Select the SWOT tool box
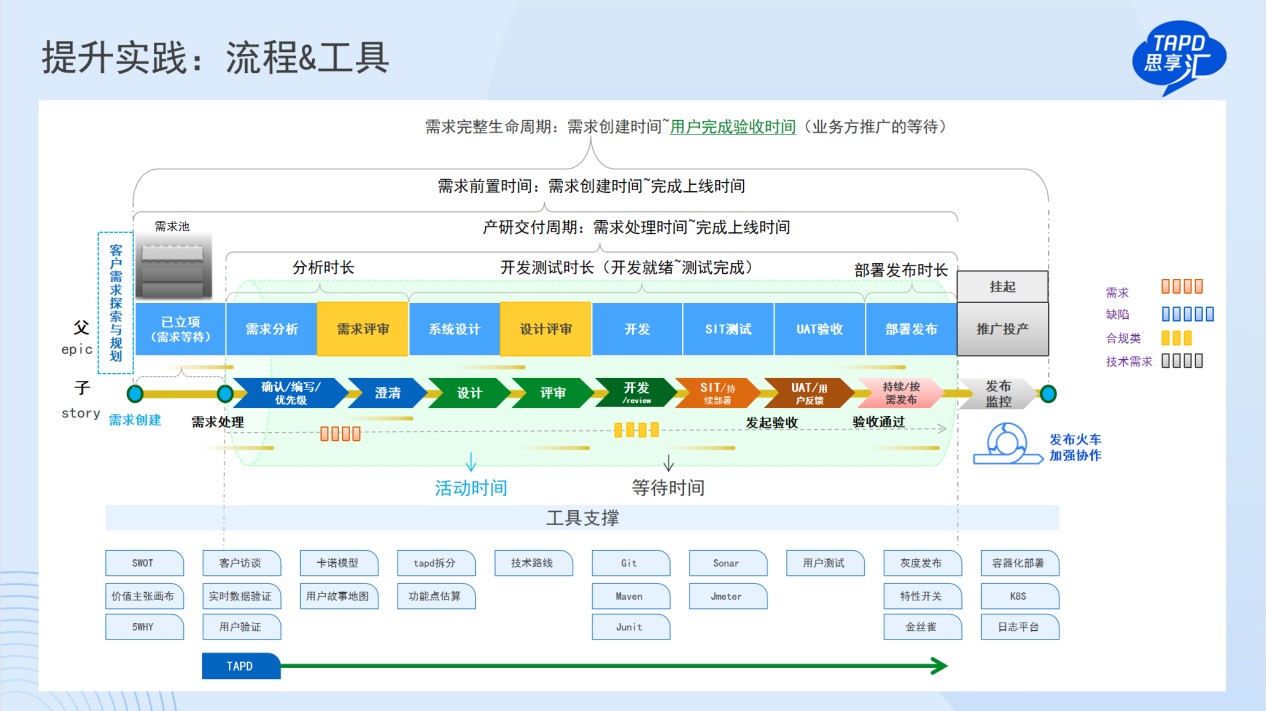This screenshot has height=711, width=1266. coord(144,563)
